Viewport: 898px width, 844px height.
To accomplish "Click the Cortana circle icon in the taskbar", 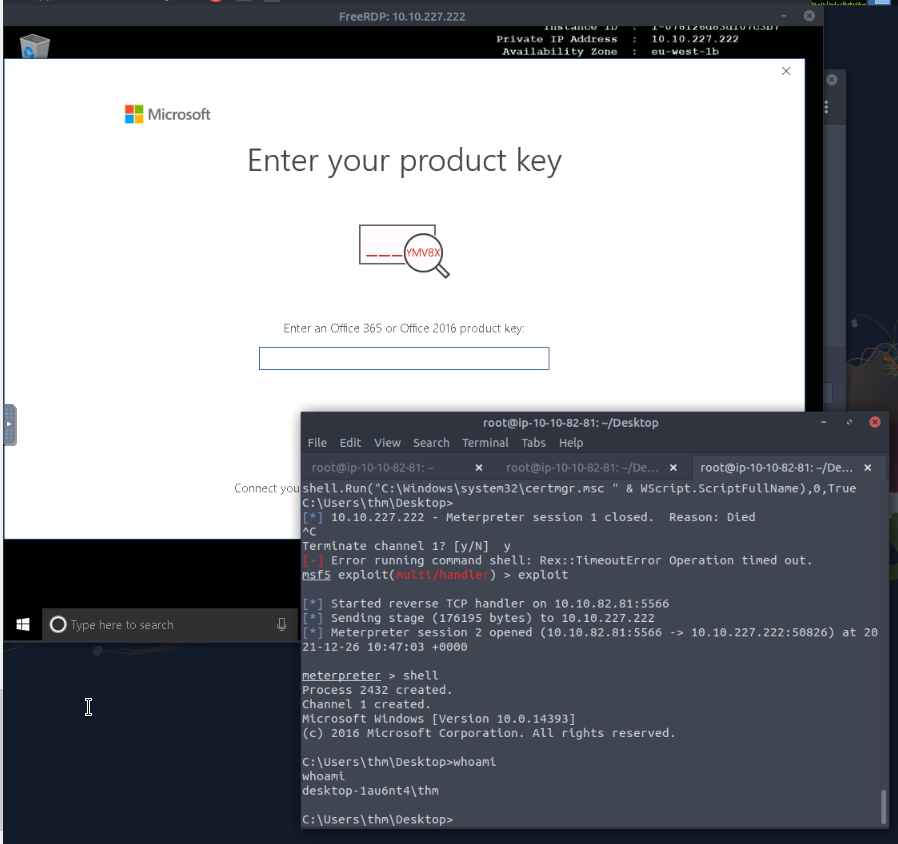I will [x=58, y=624].
